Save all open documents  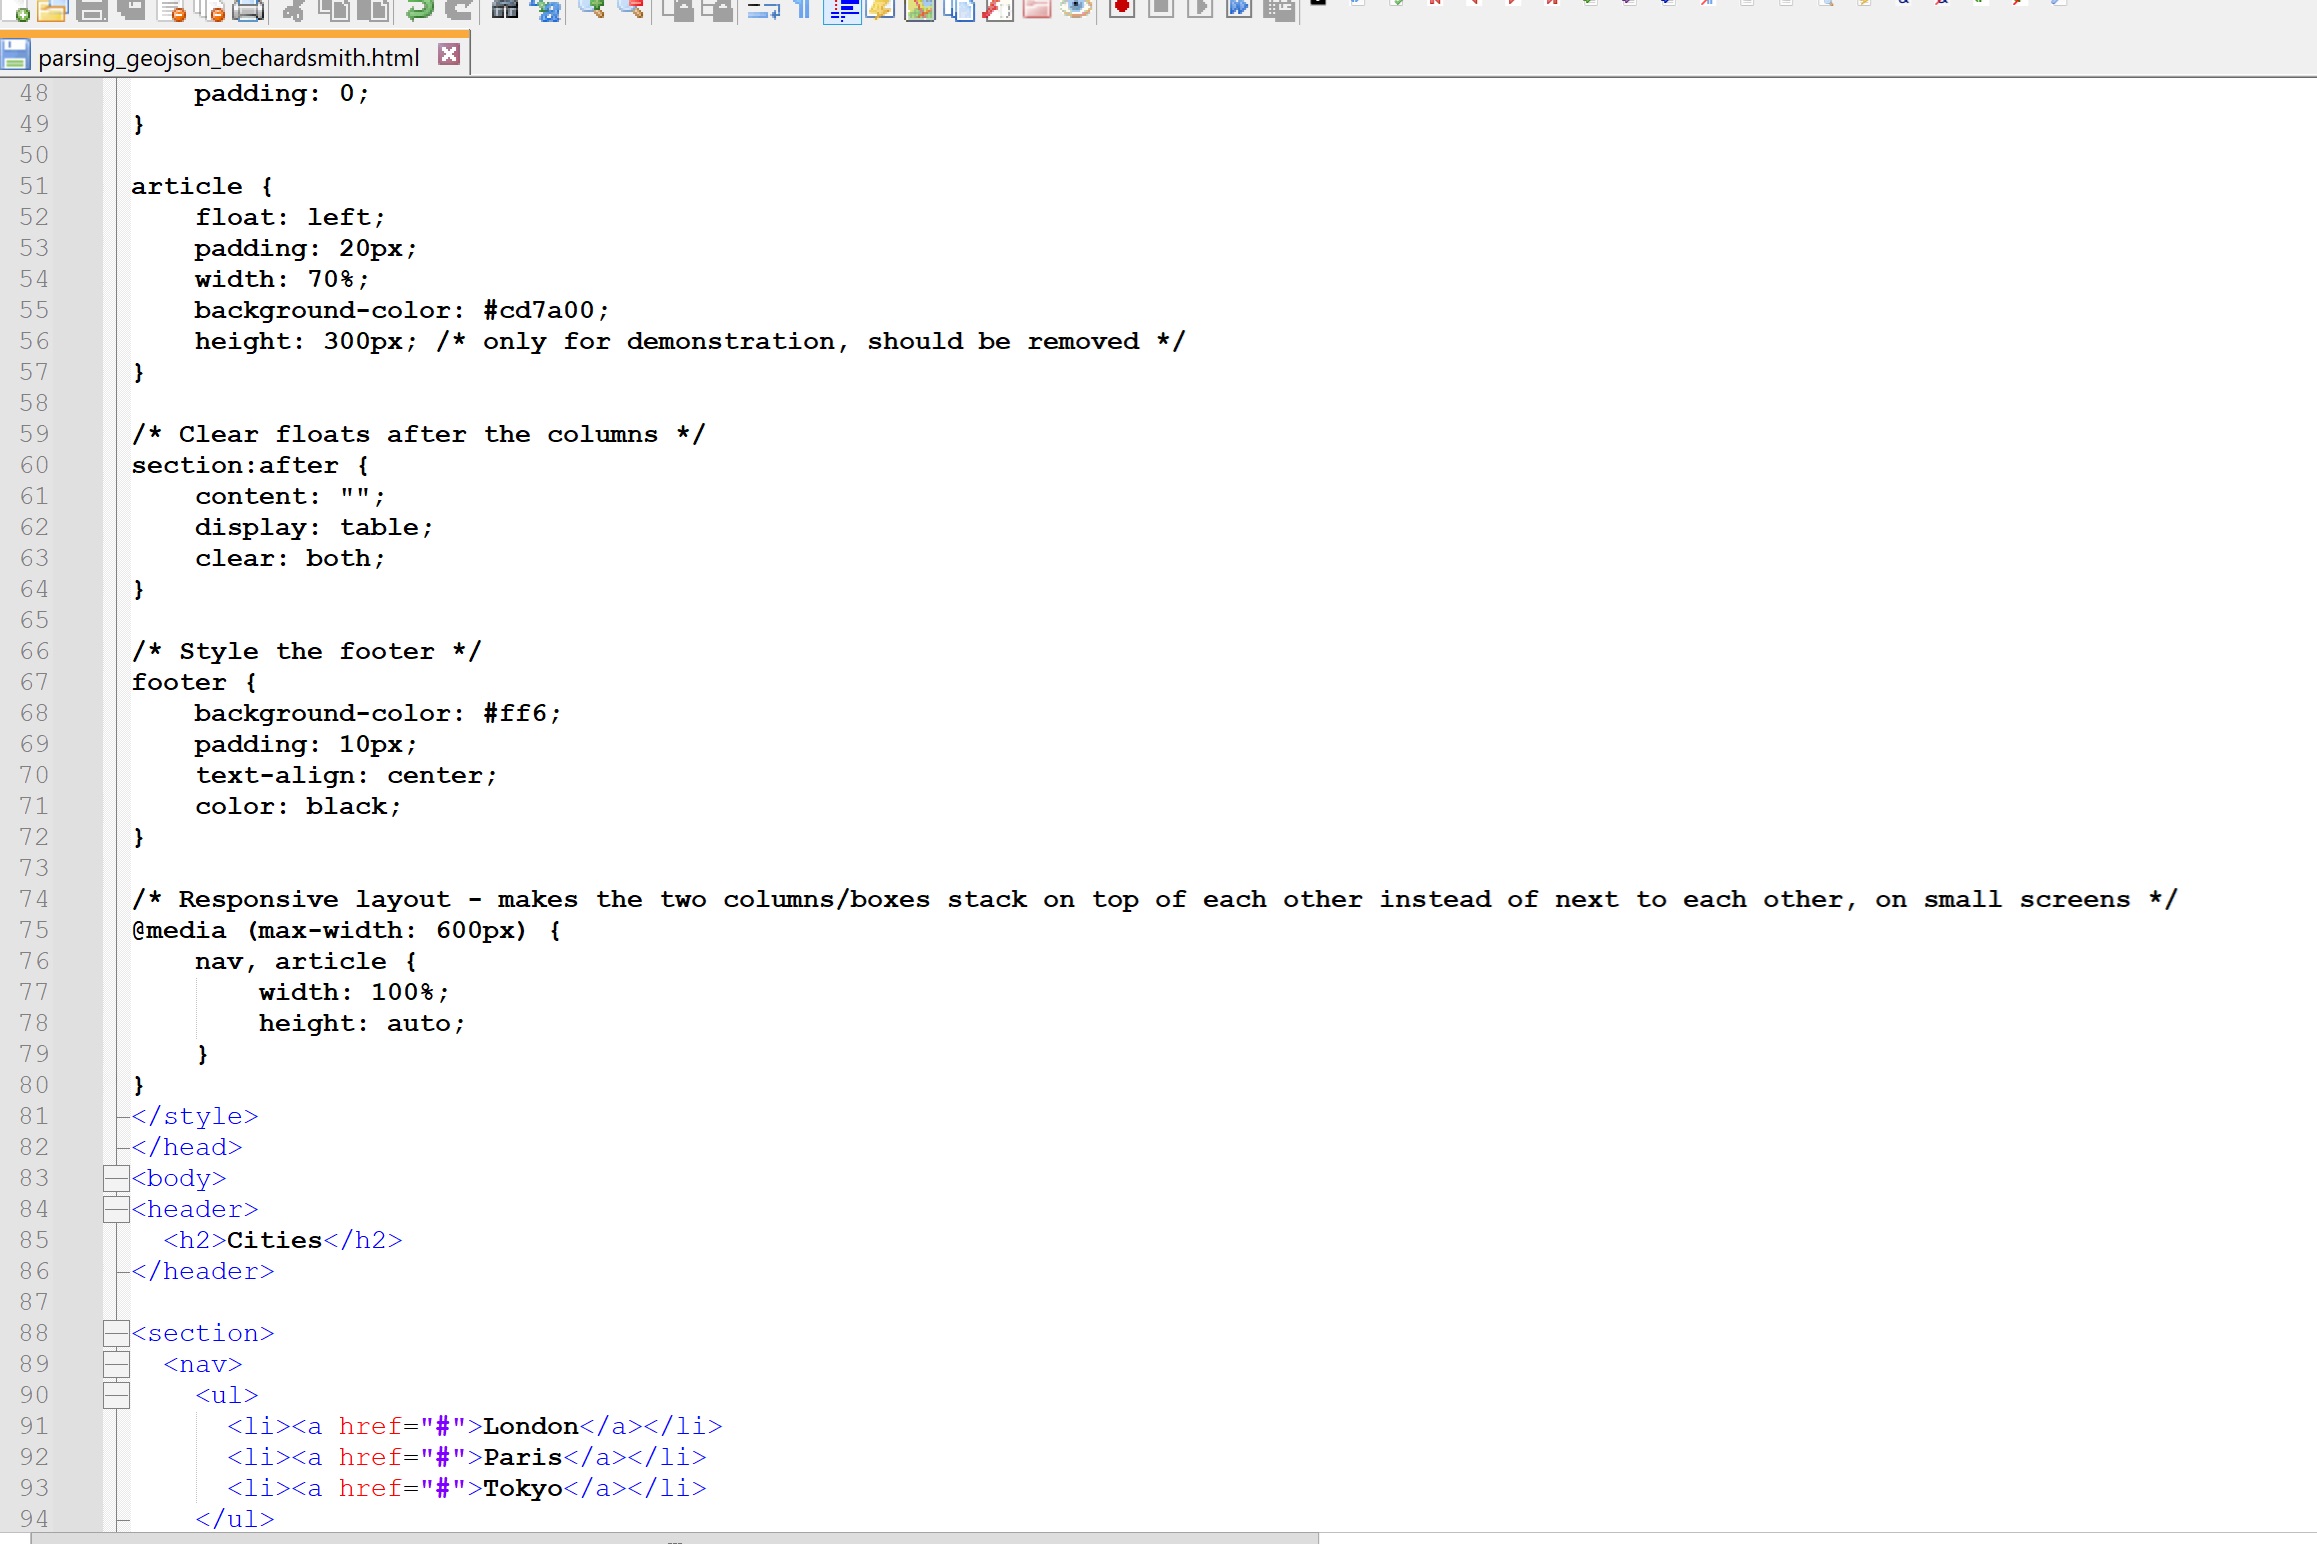tap(133, 11)
